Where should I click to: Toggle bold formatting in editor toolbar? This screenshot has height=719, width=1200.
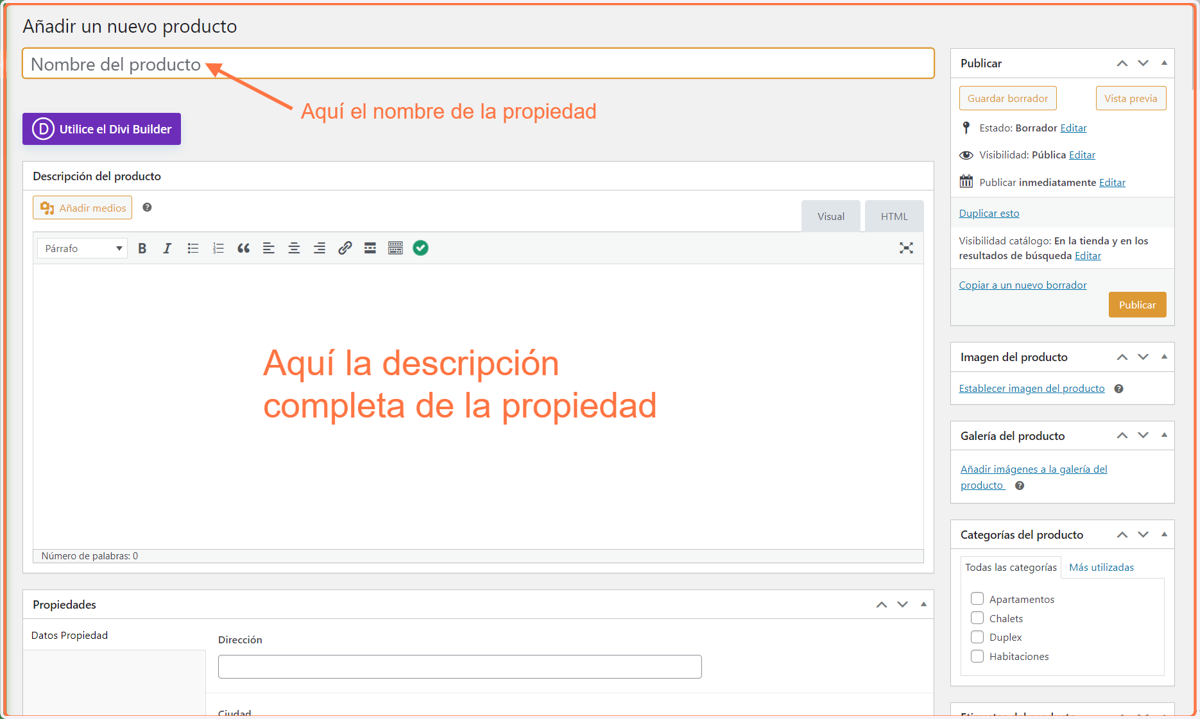pyautogui.click(x=142, y=248)
